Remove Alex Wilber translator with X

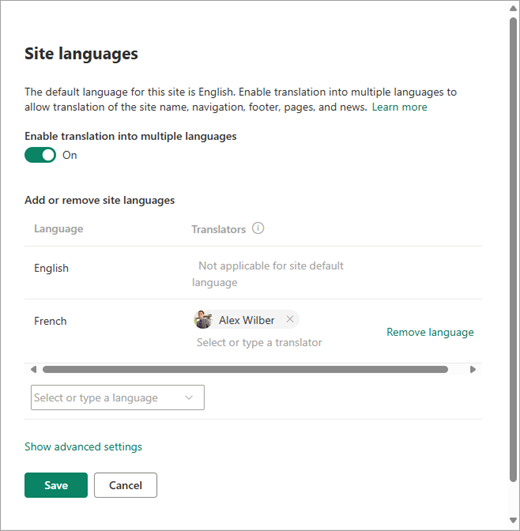290,319
